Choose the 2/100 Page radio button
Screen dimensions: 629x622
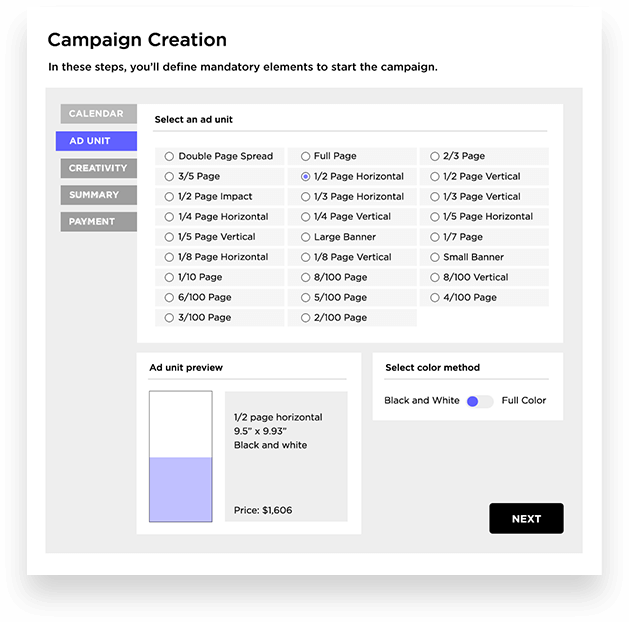(x=305, y=318)
